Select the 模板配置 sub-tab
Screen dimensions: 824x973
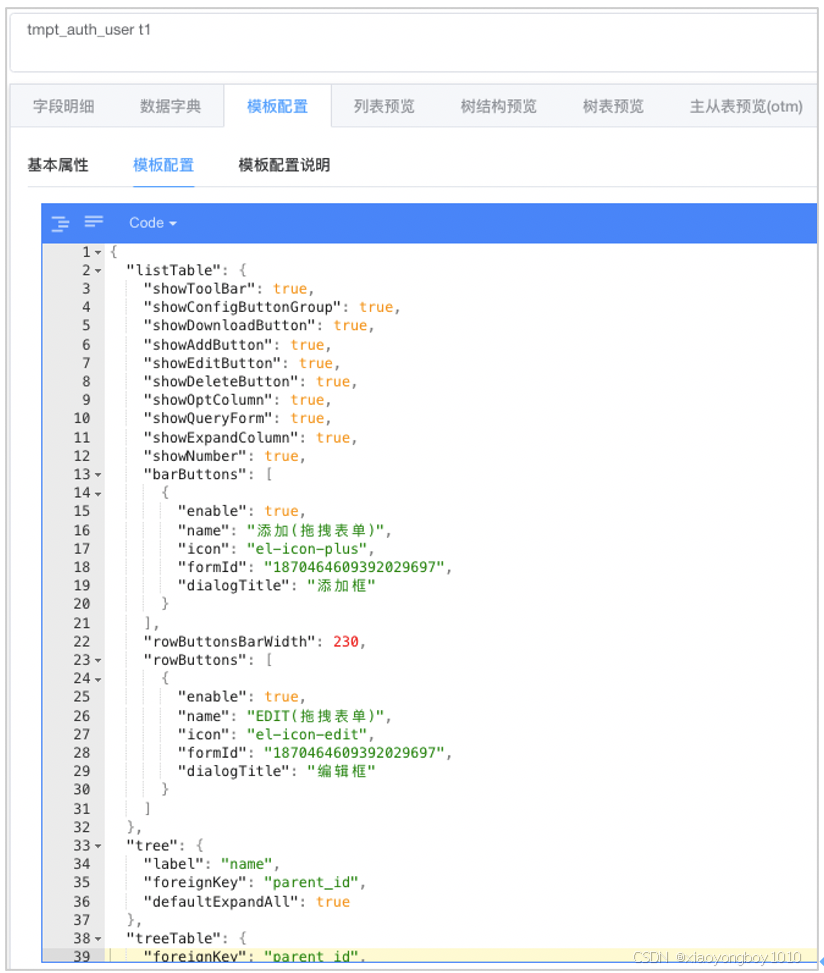point(164,165)
